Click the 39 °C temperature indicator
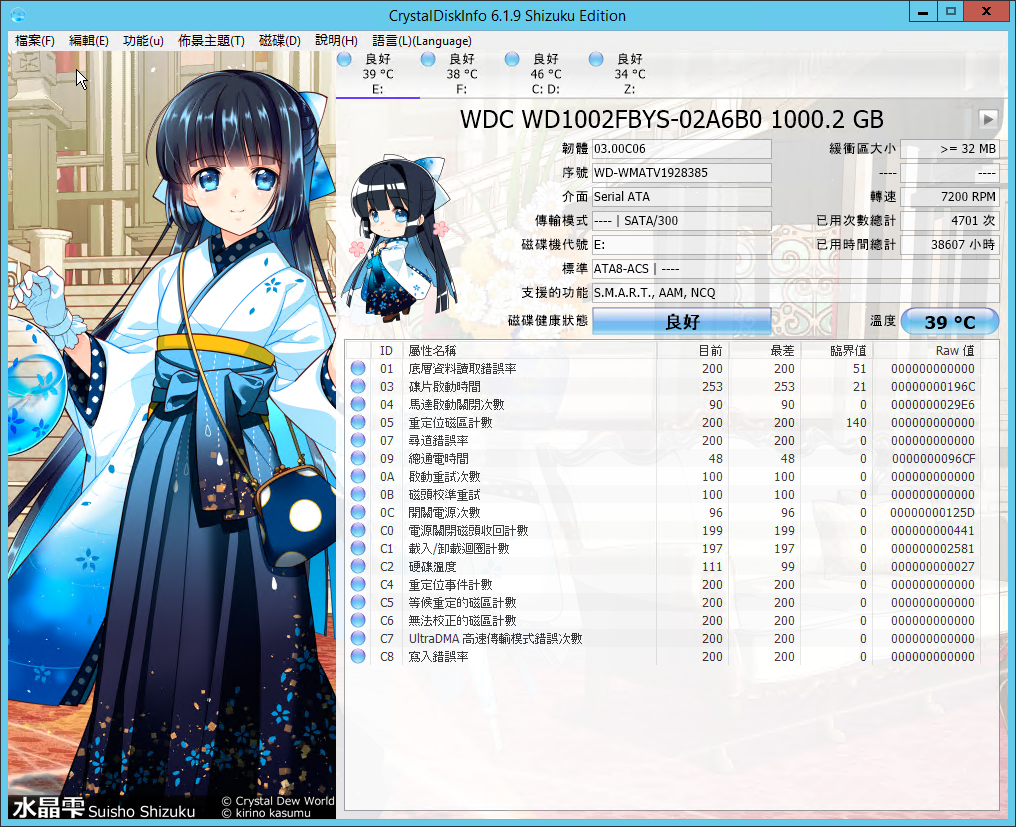 click(949, 322)
